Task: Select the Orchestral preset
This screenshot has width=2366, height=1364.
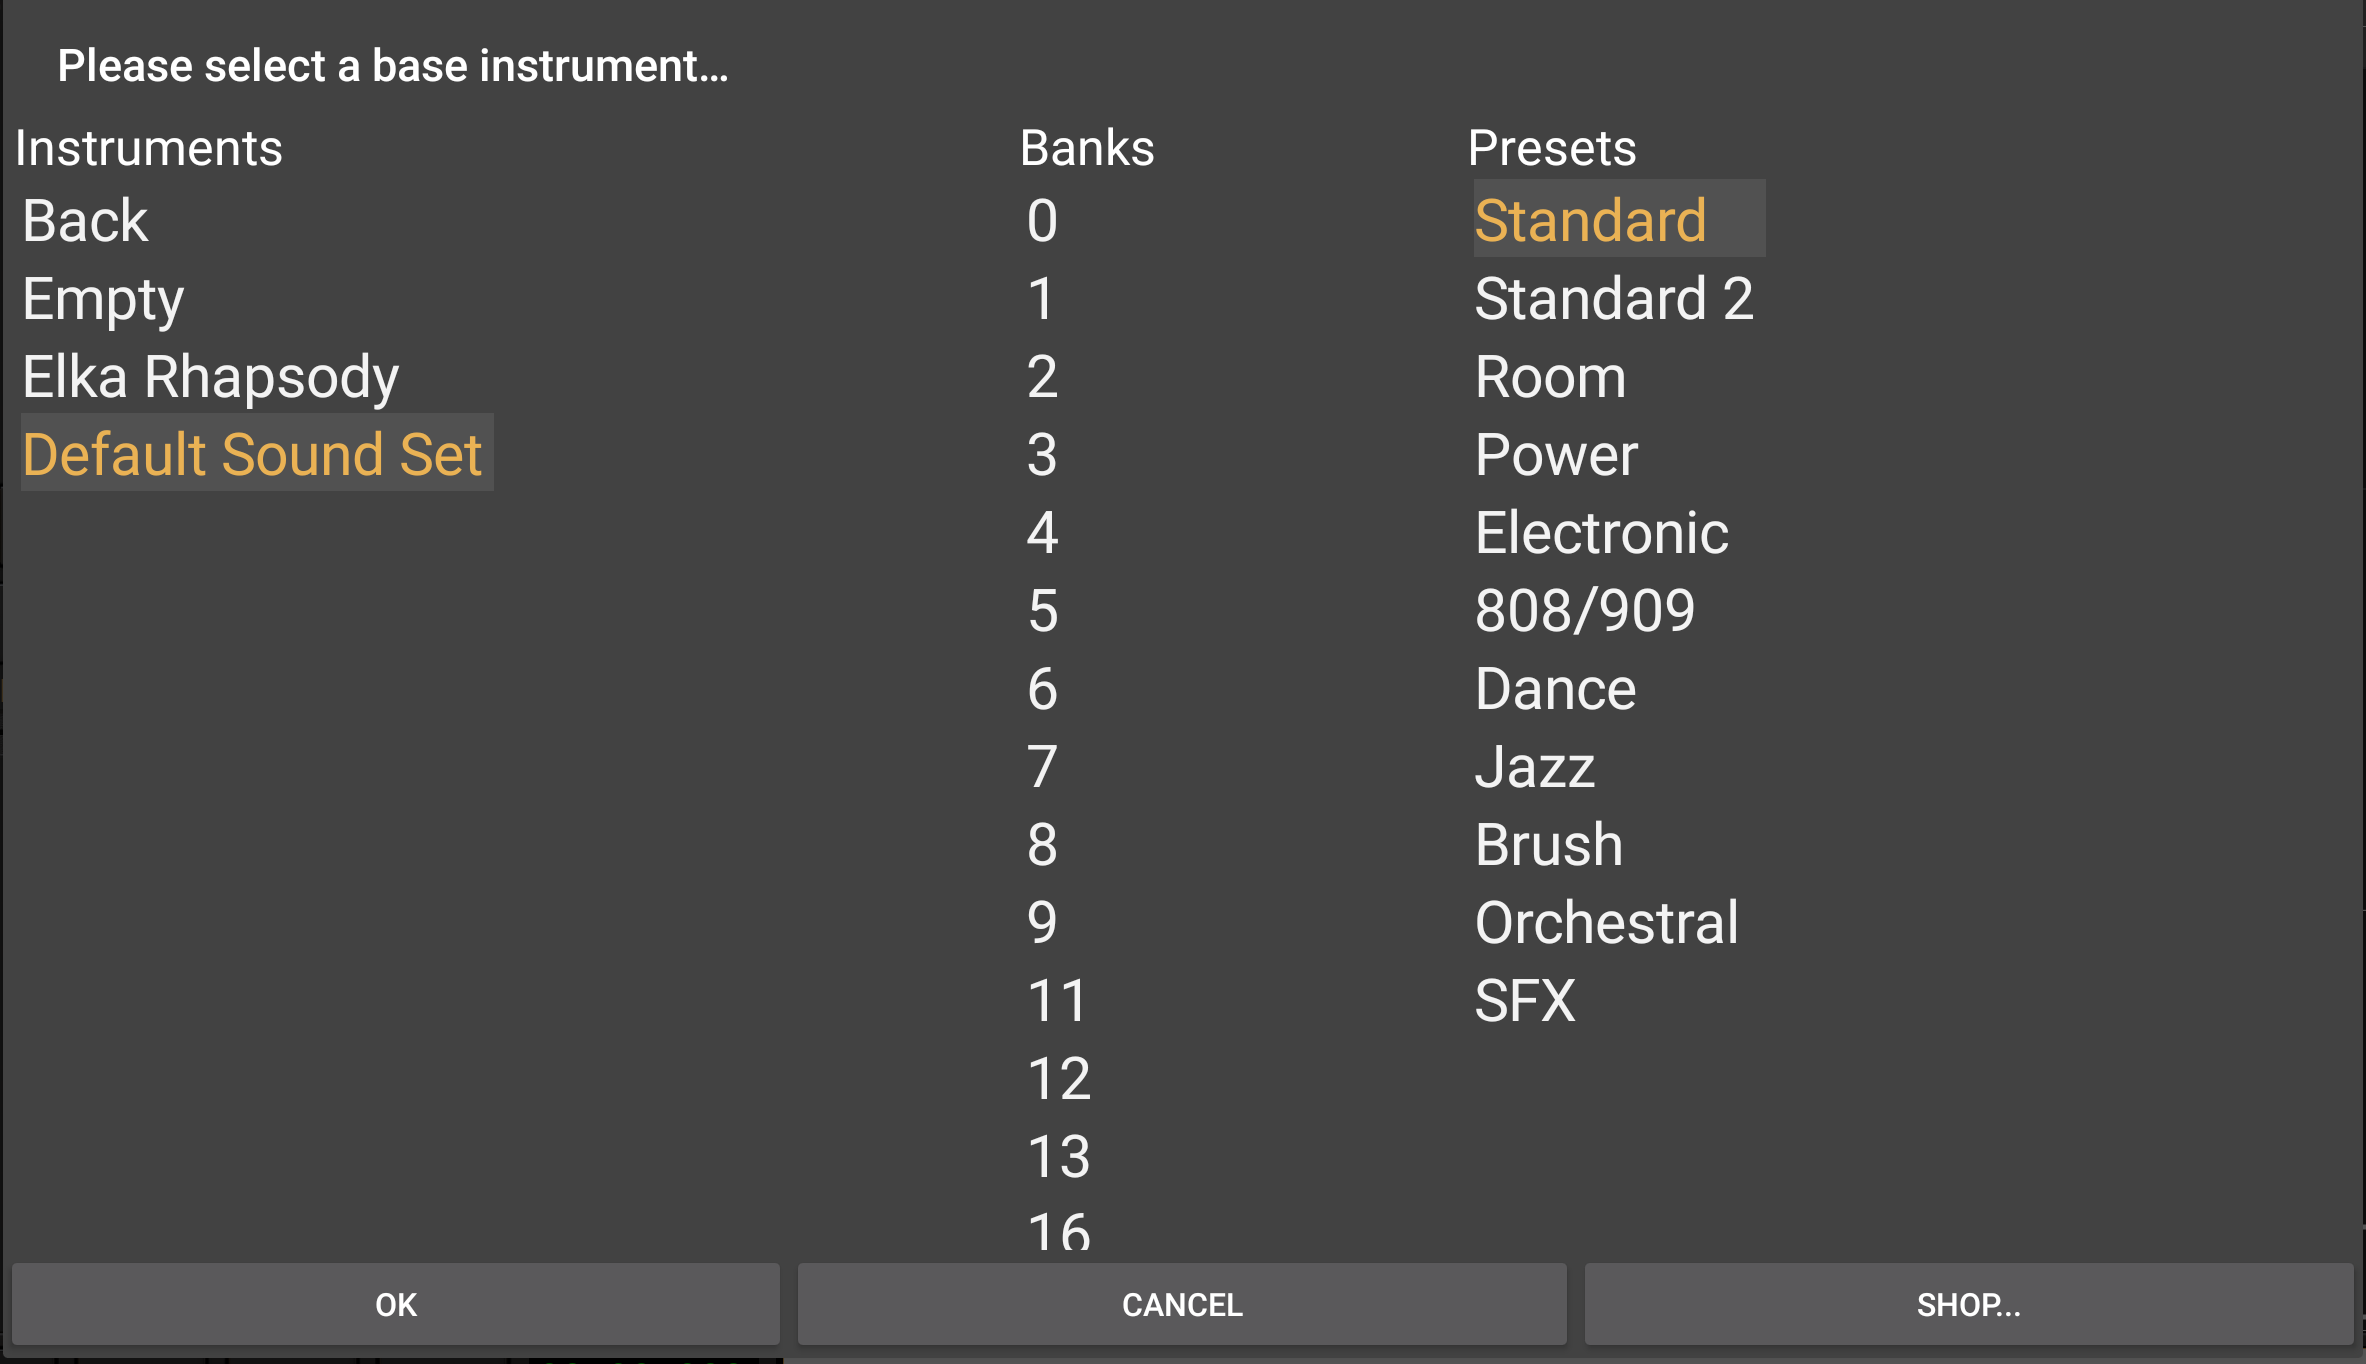Action: coord(1606,923)
